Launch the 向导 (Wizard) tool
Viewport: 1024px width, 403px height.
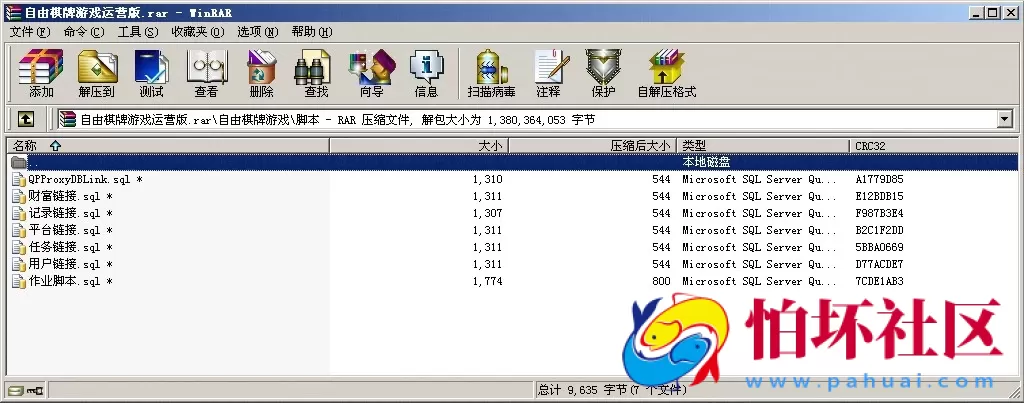click(x=372, y=73)
